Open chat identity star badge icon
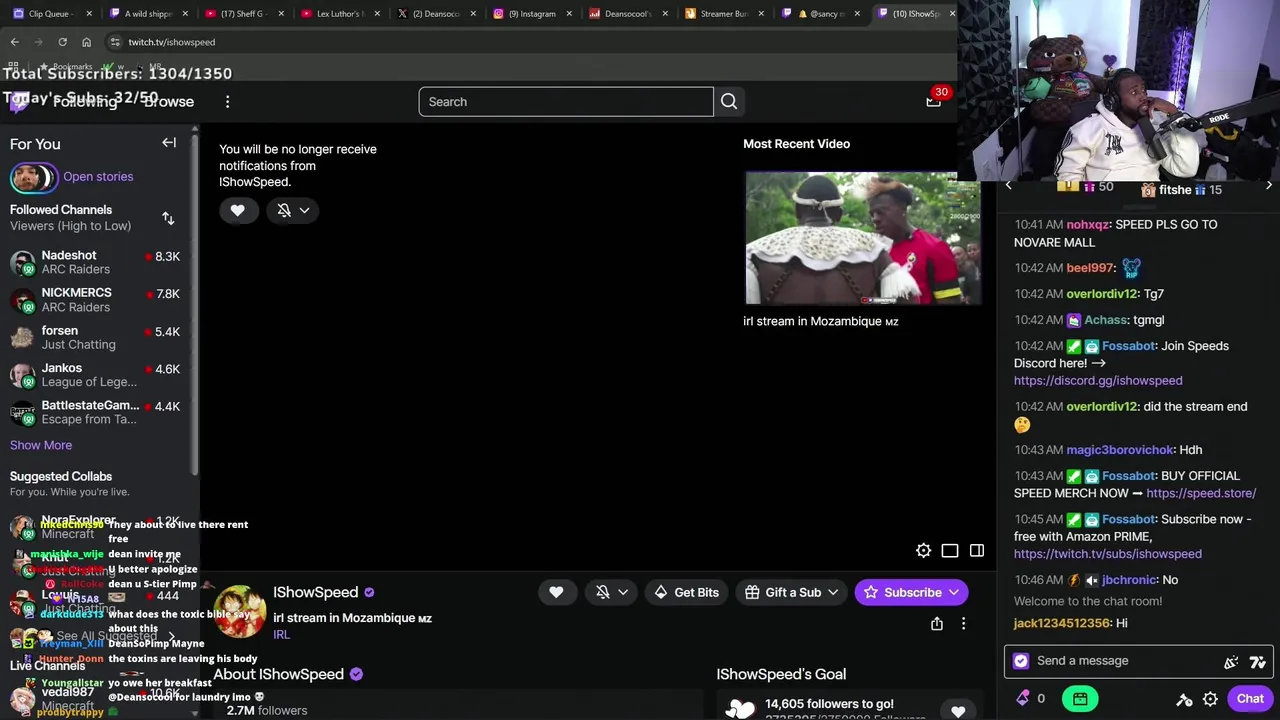This screenshot has height=720, width=1280. pos(1020,661)
